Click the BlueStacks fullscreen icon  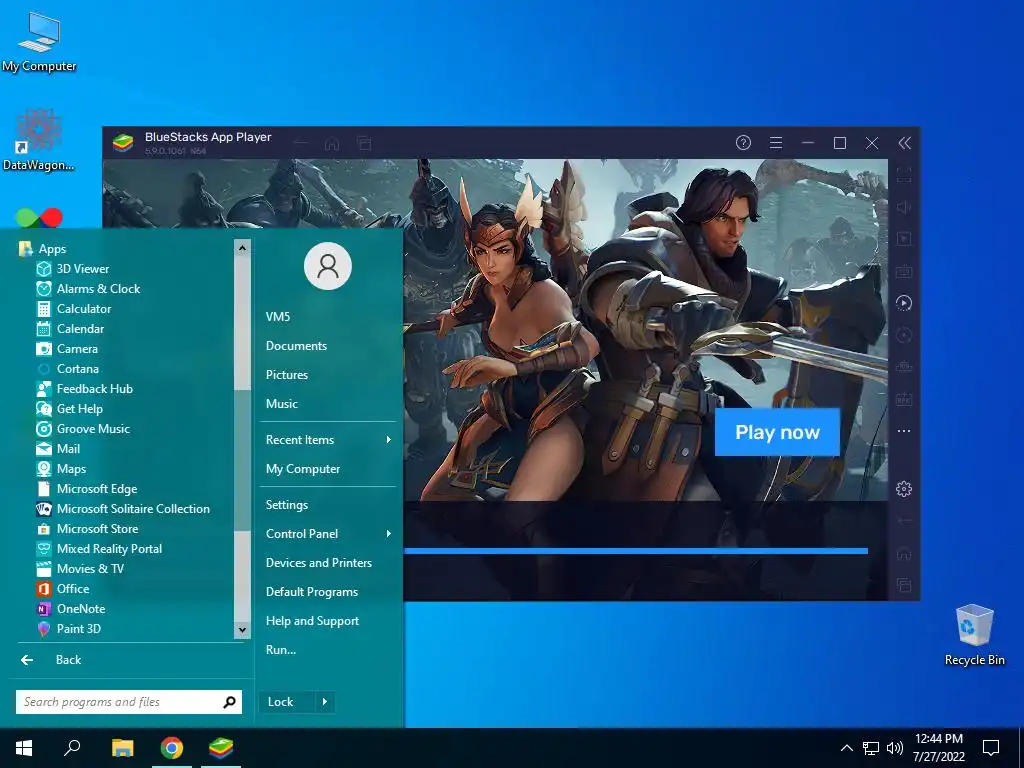[x=904, y=175]
